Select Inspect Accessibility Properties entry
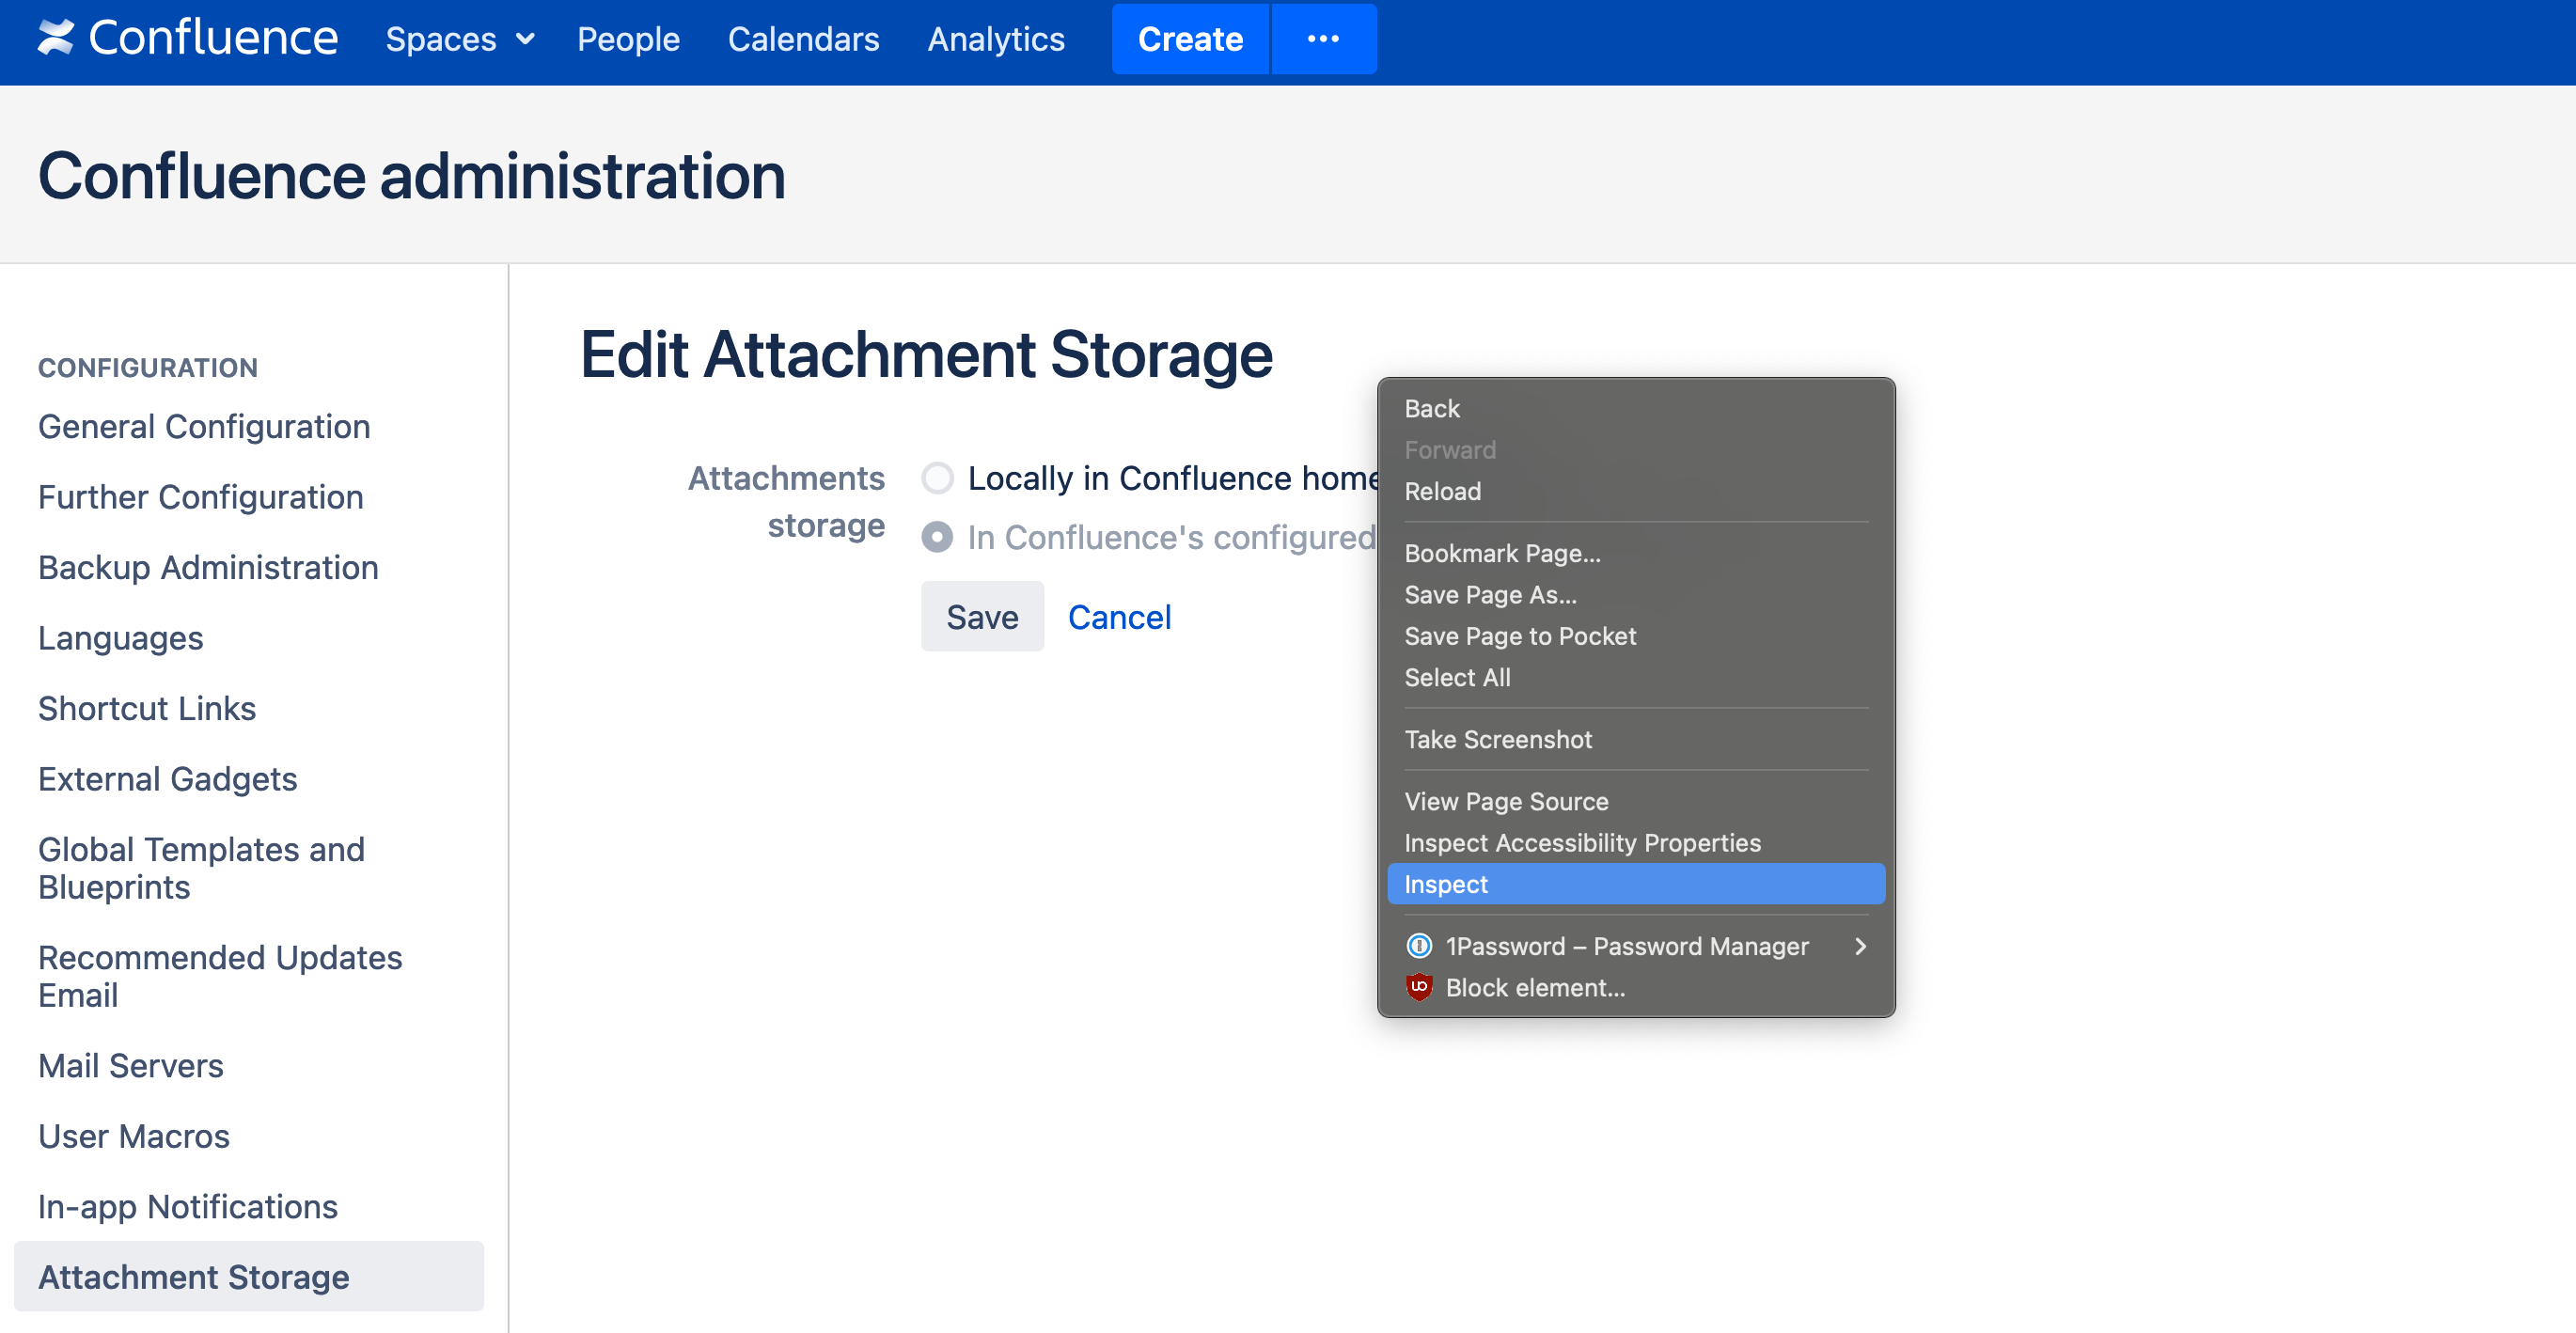Screen dimensions: 2576x1333 [x=1582, y=843]
